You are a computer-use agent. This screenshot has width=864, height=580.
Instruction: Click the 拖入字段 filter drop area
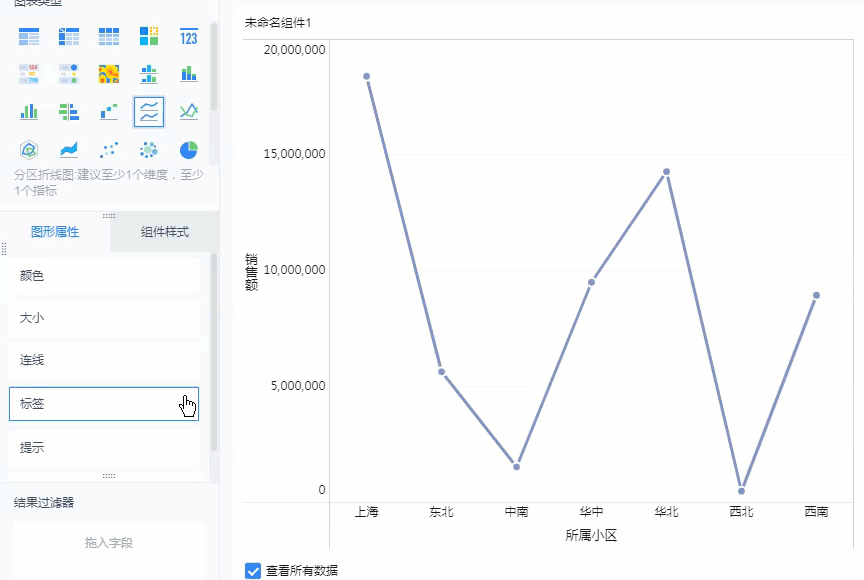[109, 543]
